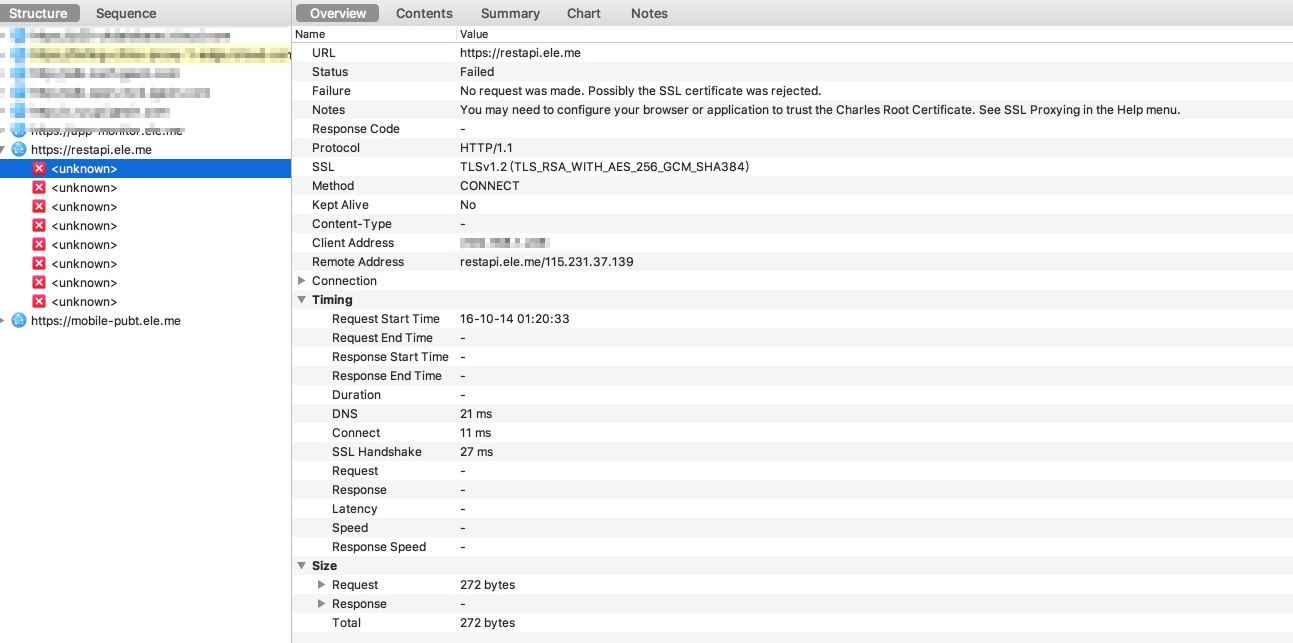Open the Notes tab
The image size is (1293, 643).
click(x=649, y=13)
